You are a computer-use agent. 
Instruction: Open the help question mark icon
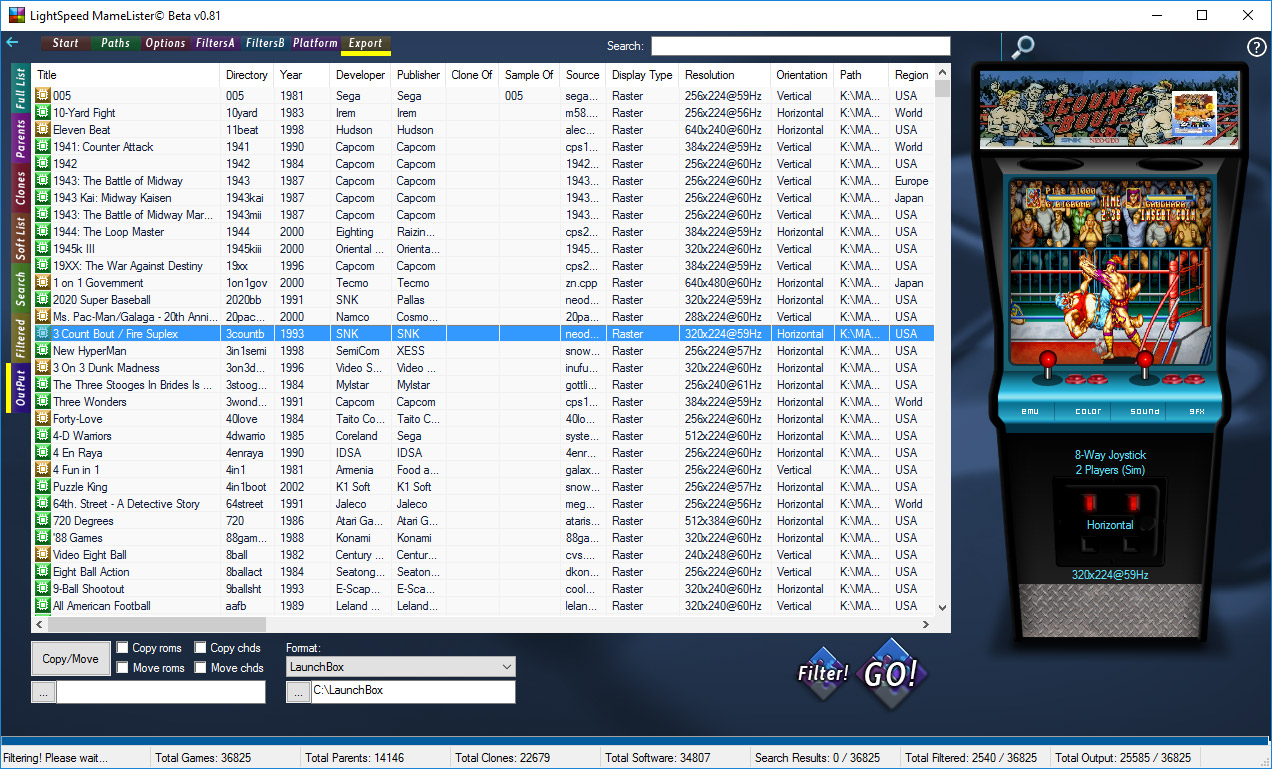1256,47
